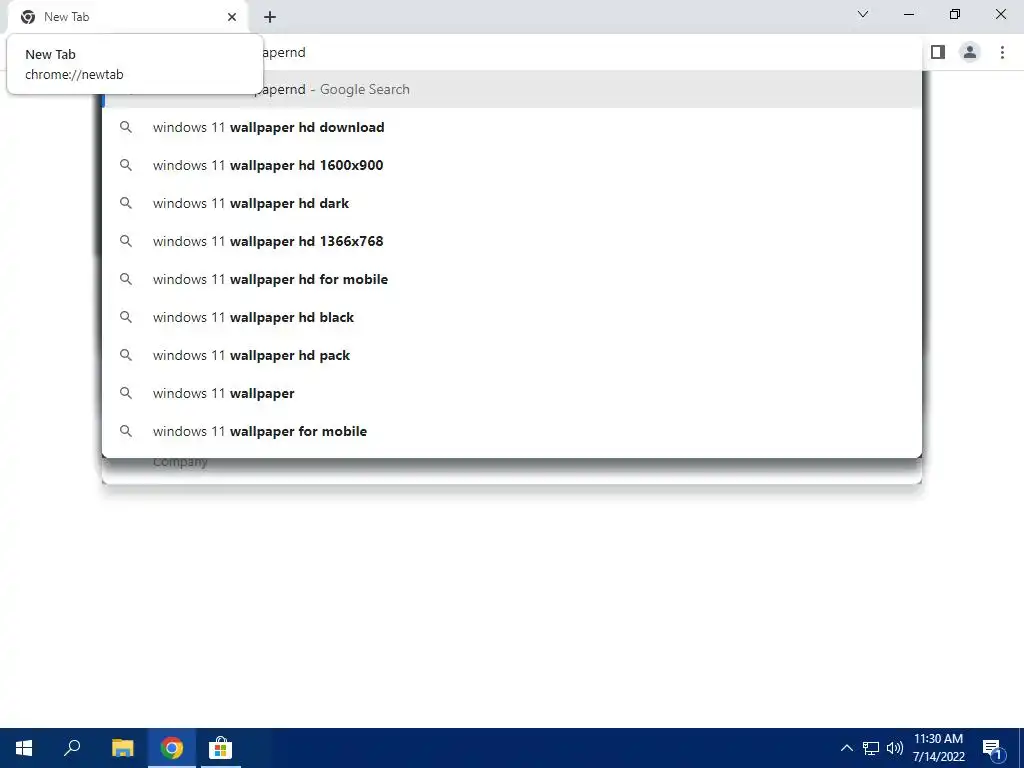Viewport: 1024px width, 768px height.
Task: Click search icon beside 'wallpaper hd download'
Action: pyautogui.click(x=125, y=127)
